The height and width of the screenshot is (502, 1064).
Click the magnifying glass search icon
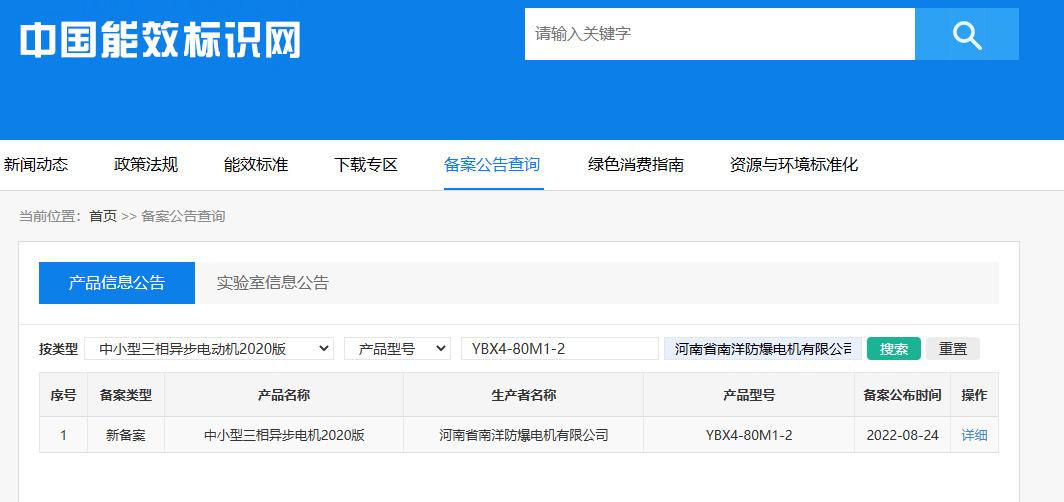[x=966, y=35]
